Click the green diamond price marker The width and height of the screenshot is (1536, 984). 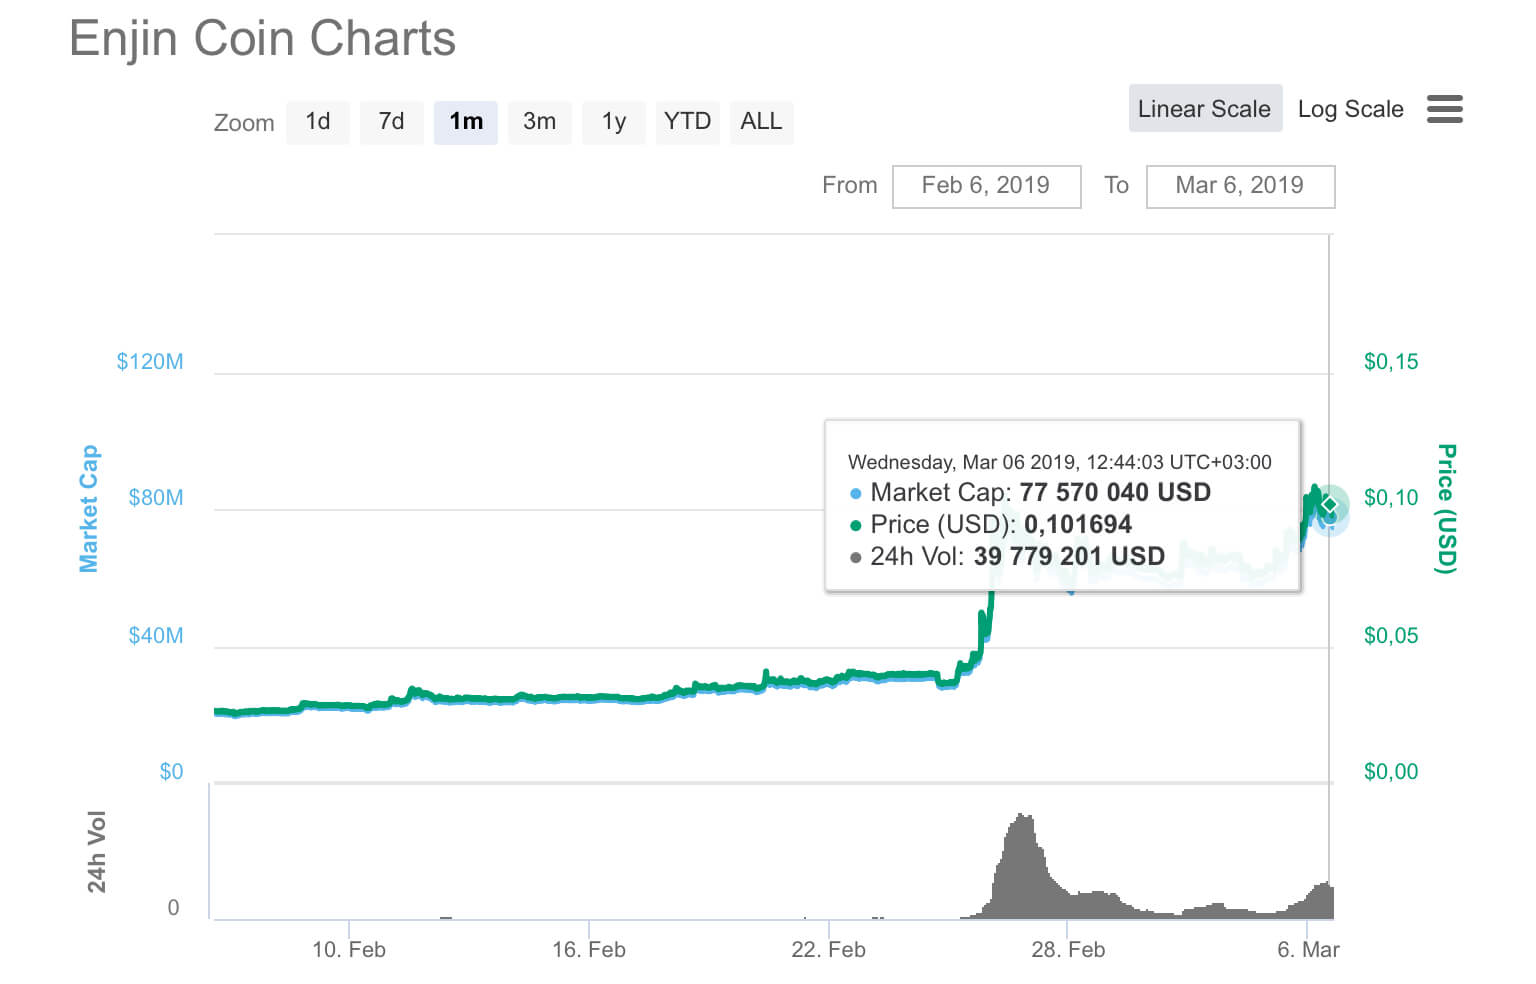(1329, 505)
